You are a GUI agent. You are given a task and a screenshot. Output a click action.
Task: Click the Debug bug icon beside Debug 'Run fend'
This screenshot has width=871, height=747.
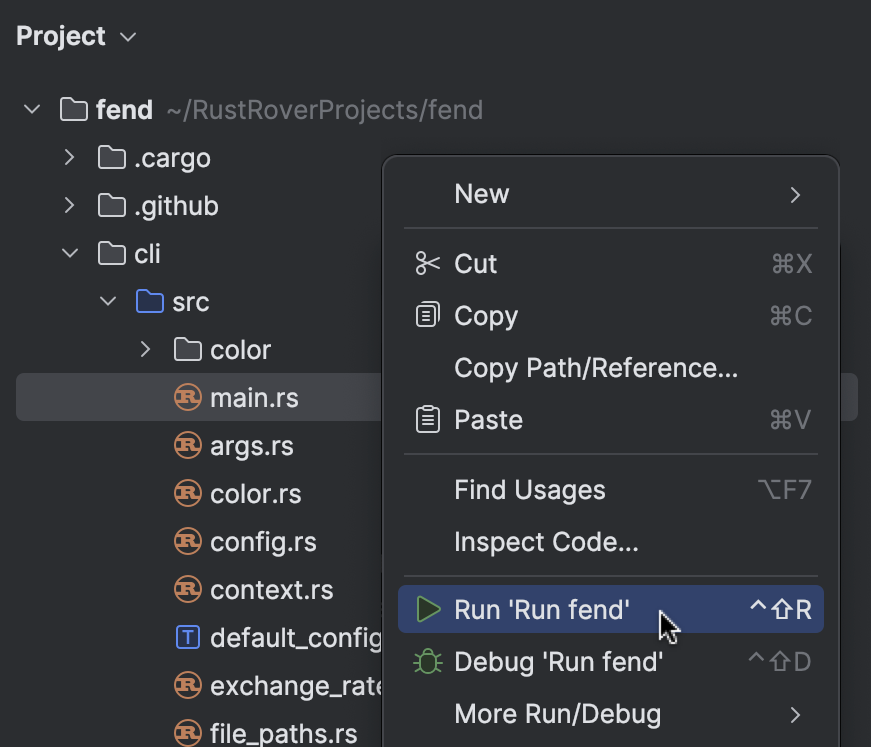pyautogui.click(x=428, y=661)
